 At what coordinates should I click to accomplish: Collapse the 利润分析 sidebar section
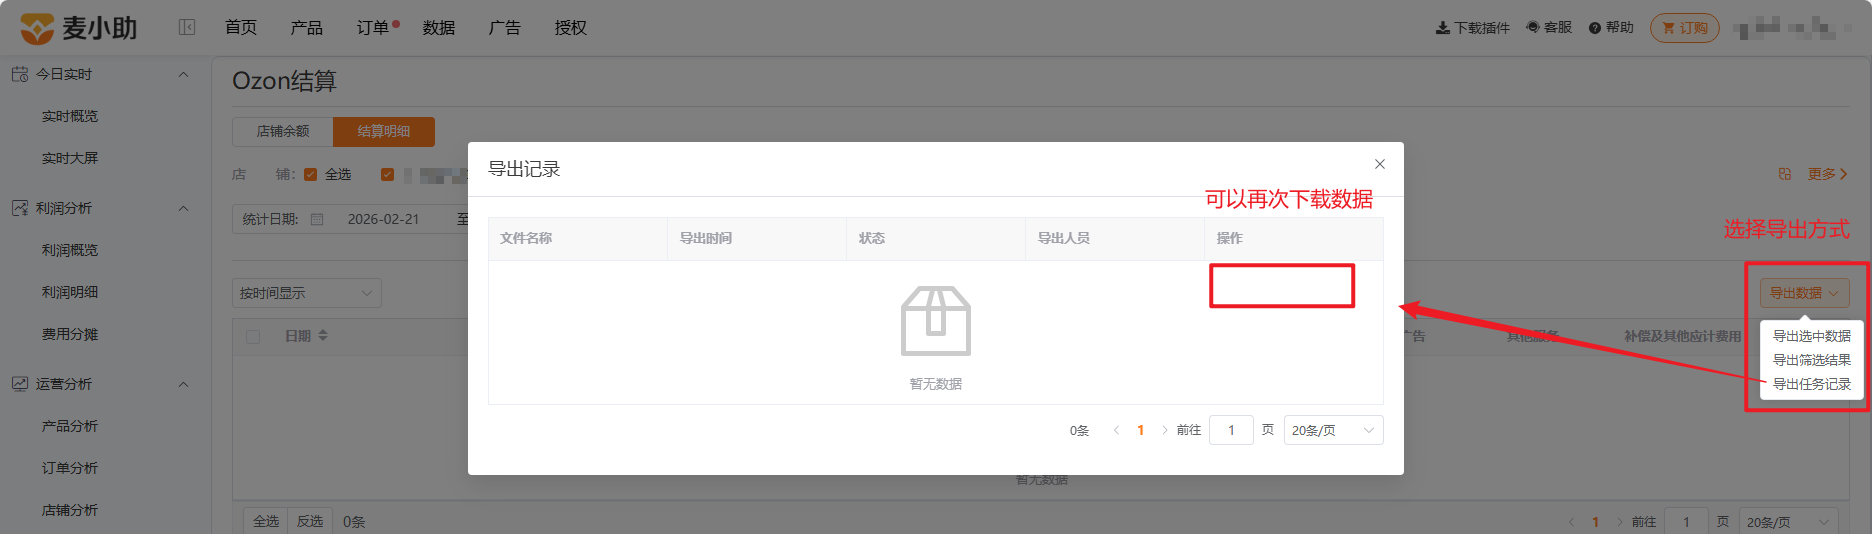point(183,208)
